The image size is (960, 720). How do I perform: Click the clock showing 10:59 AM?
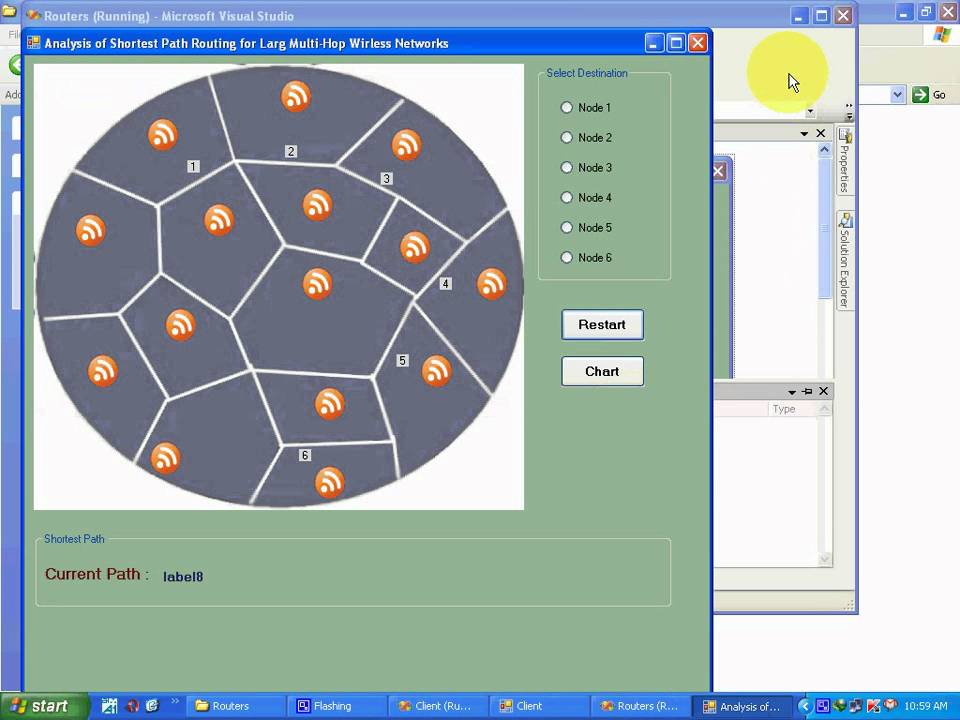(x=925, y=707)
